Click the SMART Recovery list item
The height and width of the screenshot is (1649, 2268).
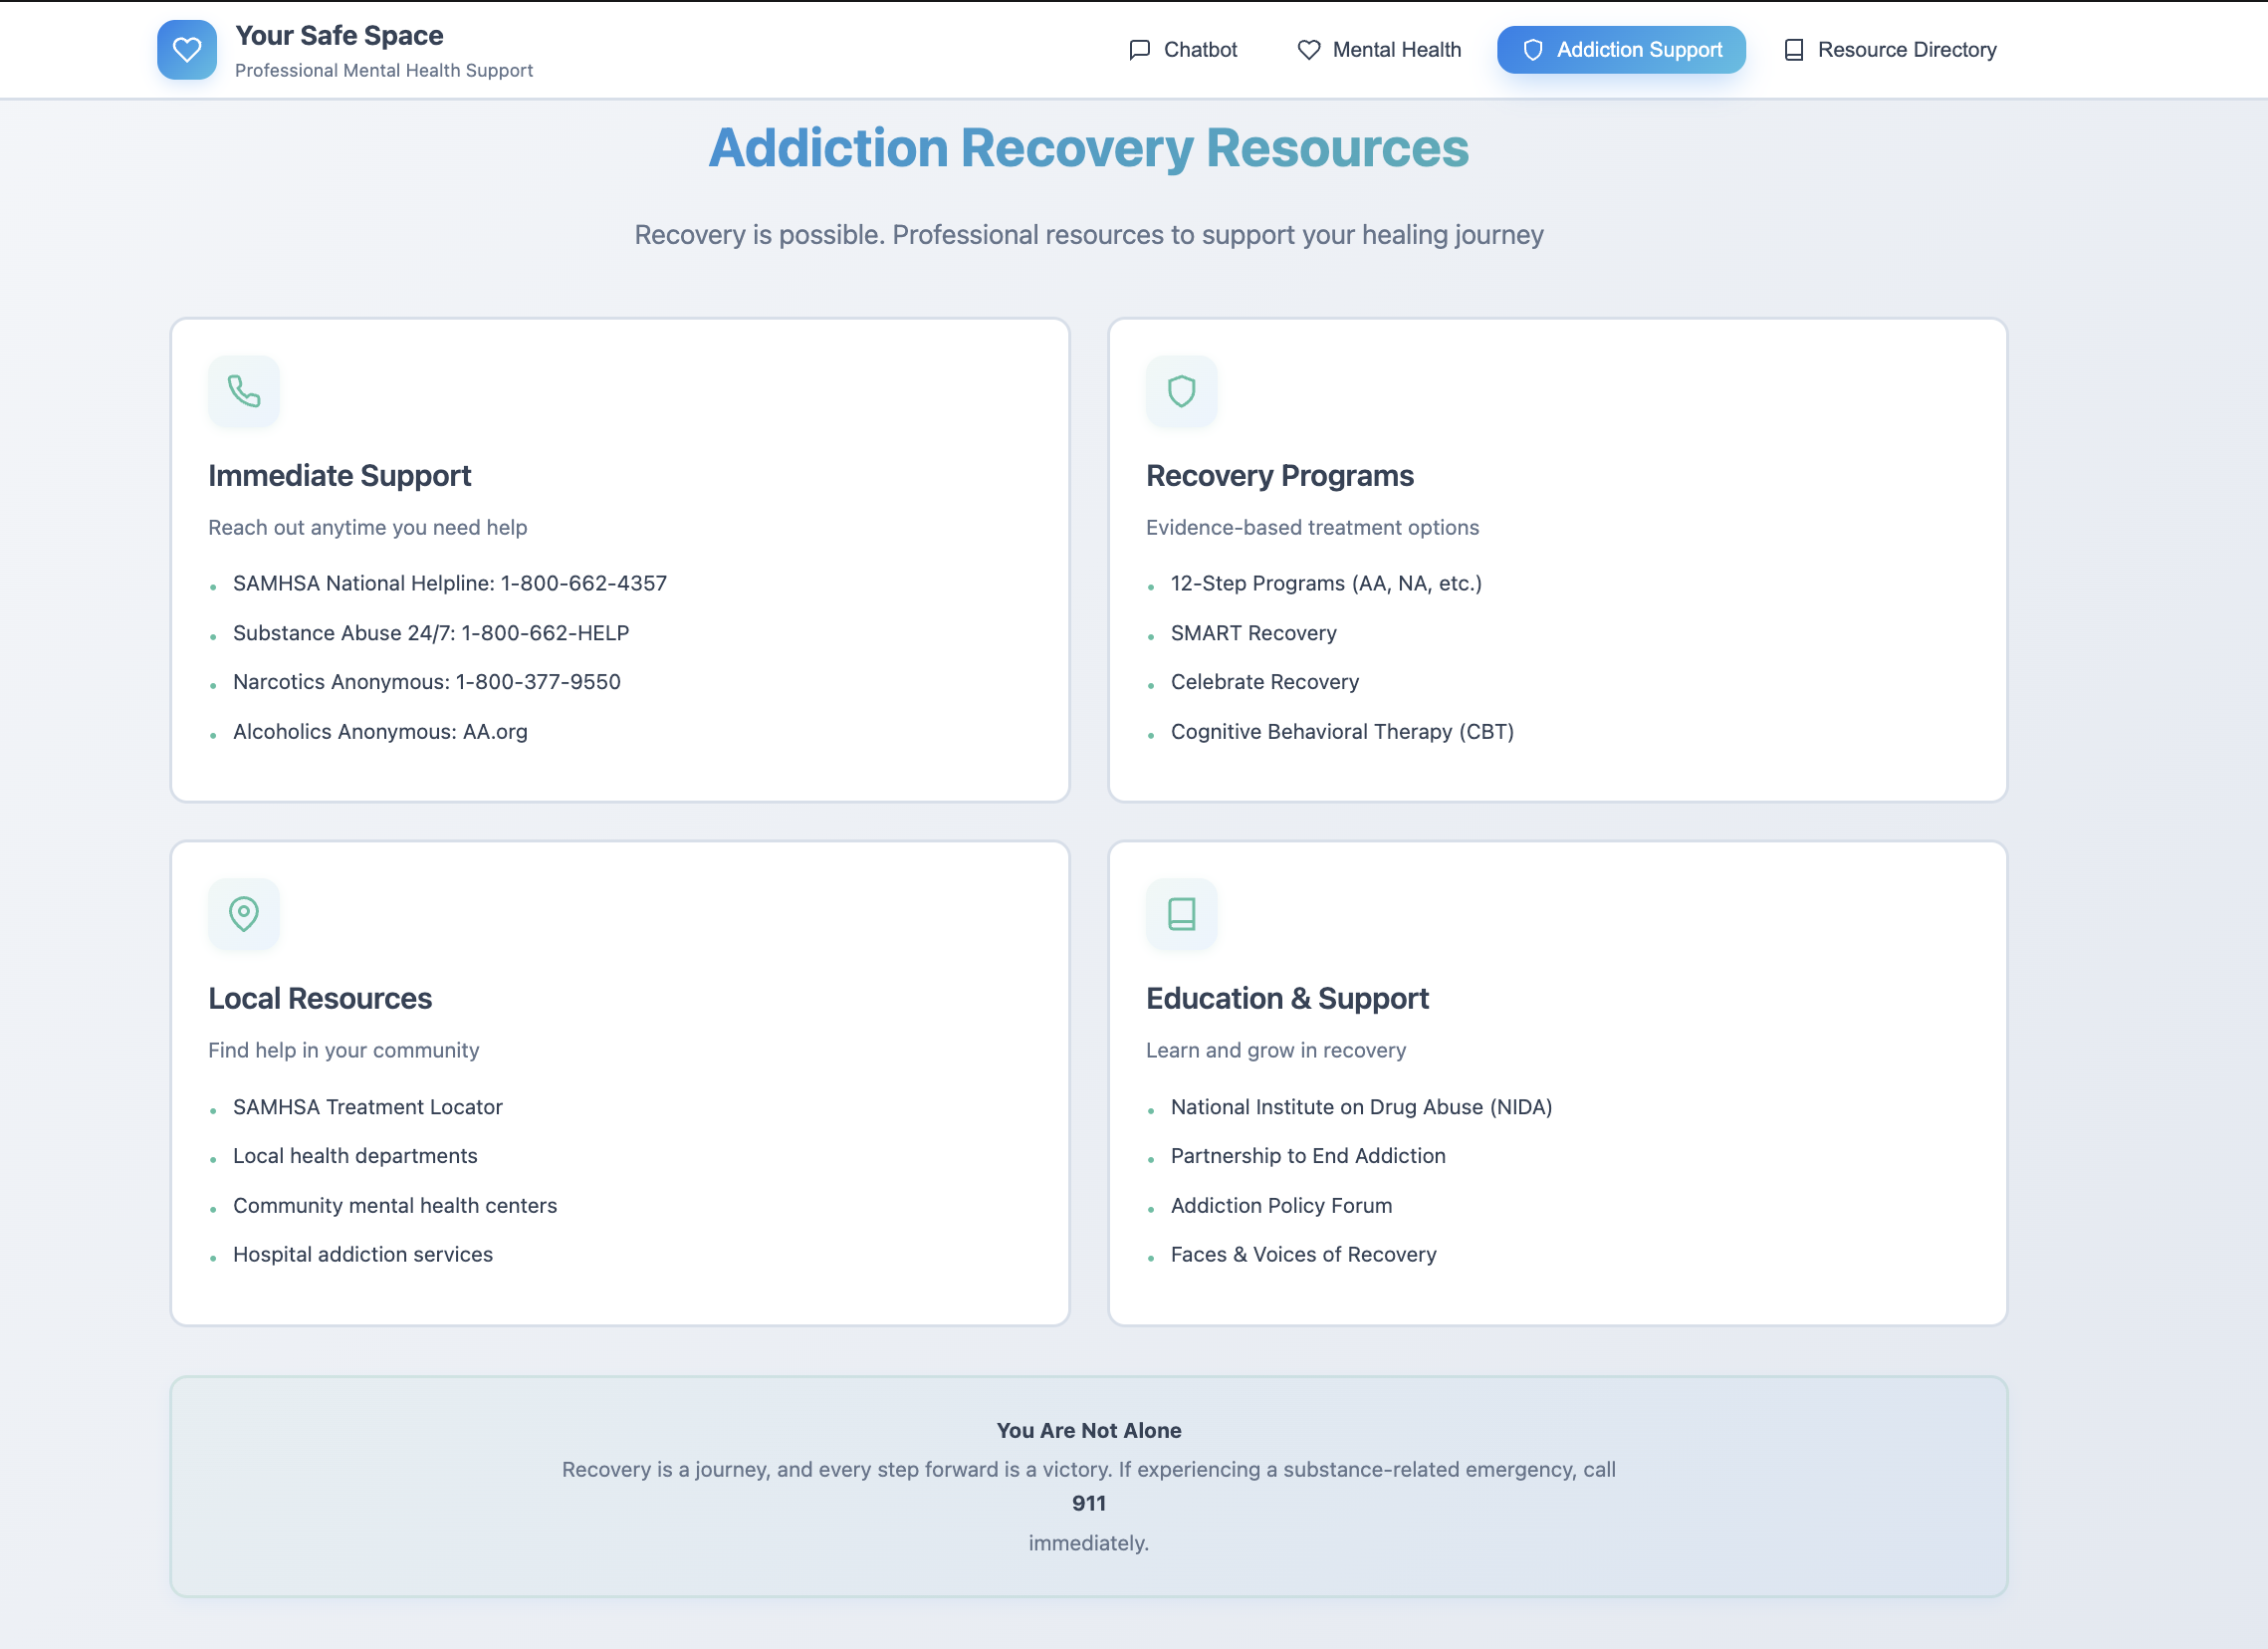(1253, 633)
